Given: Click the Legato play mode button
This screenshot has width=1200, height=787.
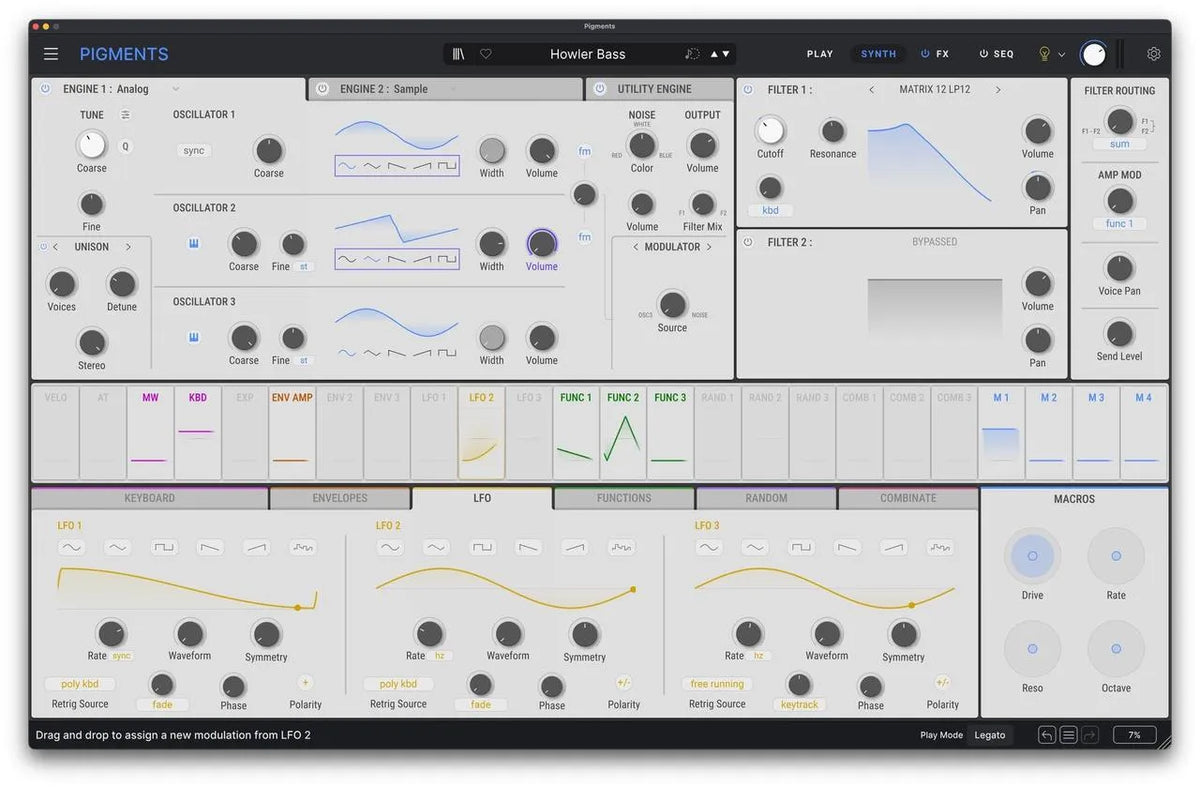Looking at the screenshot, I should pos(989,734).
